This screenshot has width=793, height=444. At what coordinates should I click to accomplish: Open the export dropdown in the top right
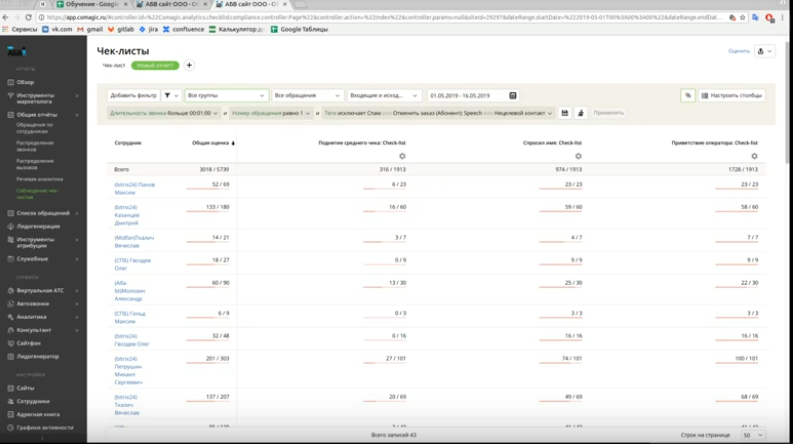(x=764, y=51)
